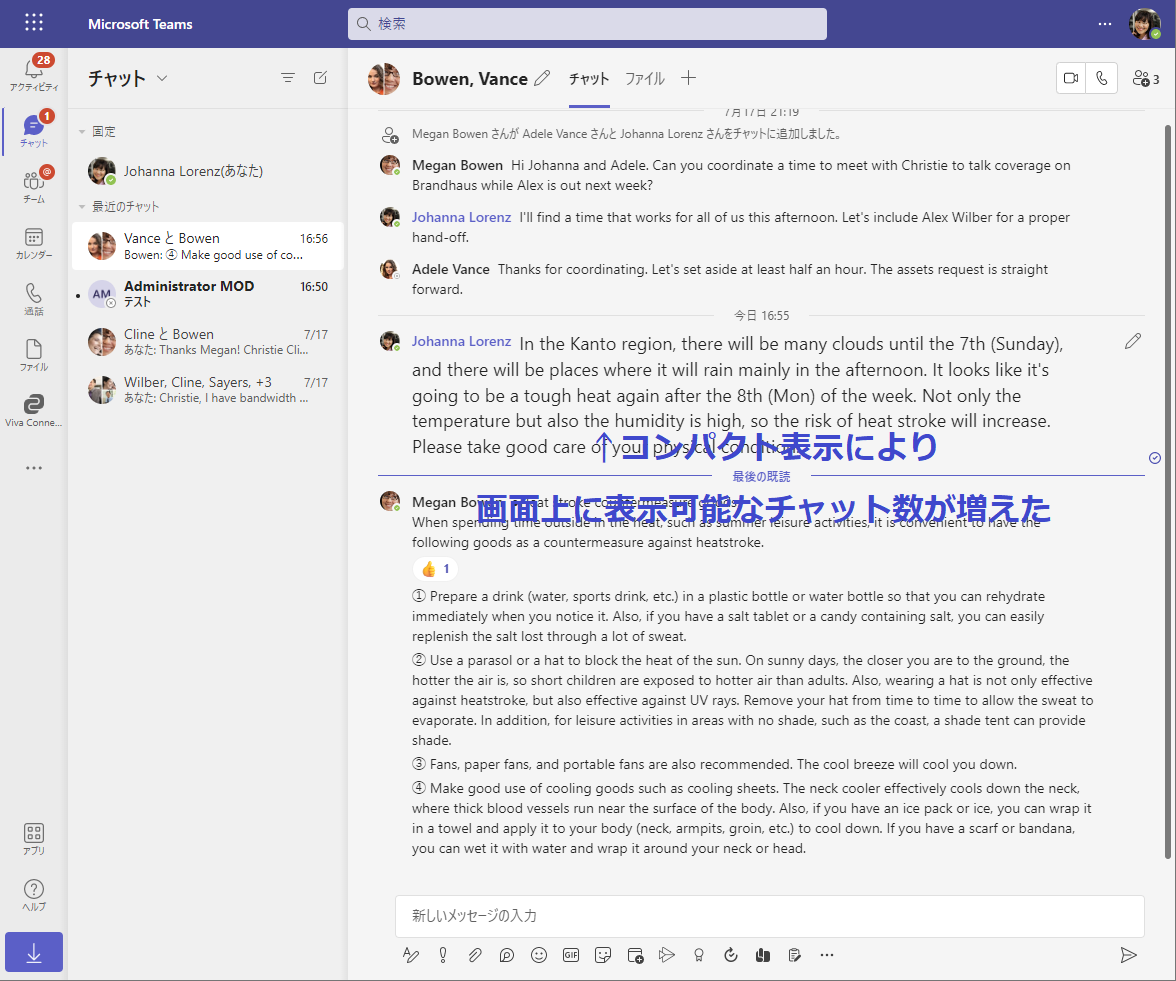Open the Apps store
The width and height of the screenshot is (1176, 981).
tap(34, 838)
